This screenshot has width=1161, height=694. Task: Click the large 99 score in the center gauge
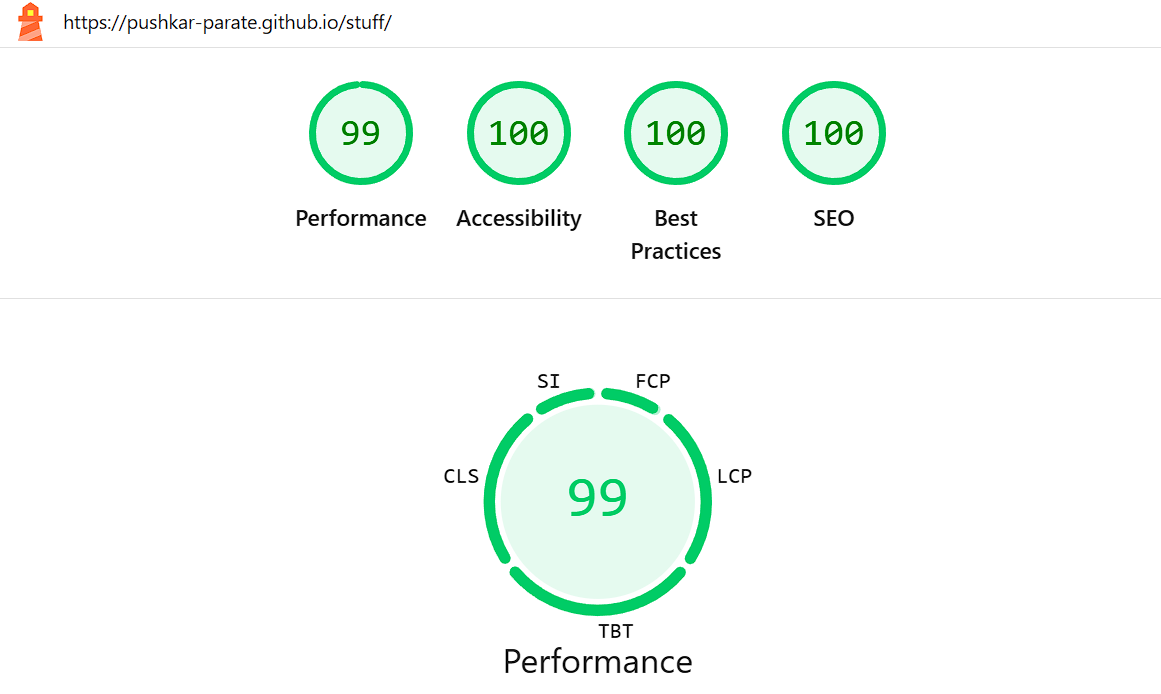pyautogui.click(x=597, y=498)
